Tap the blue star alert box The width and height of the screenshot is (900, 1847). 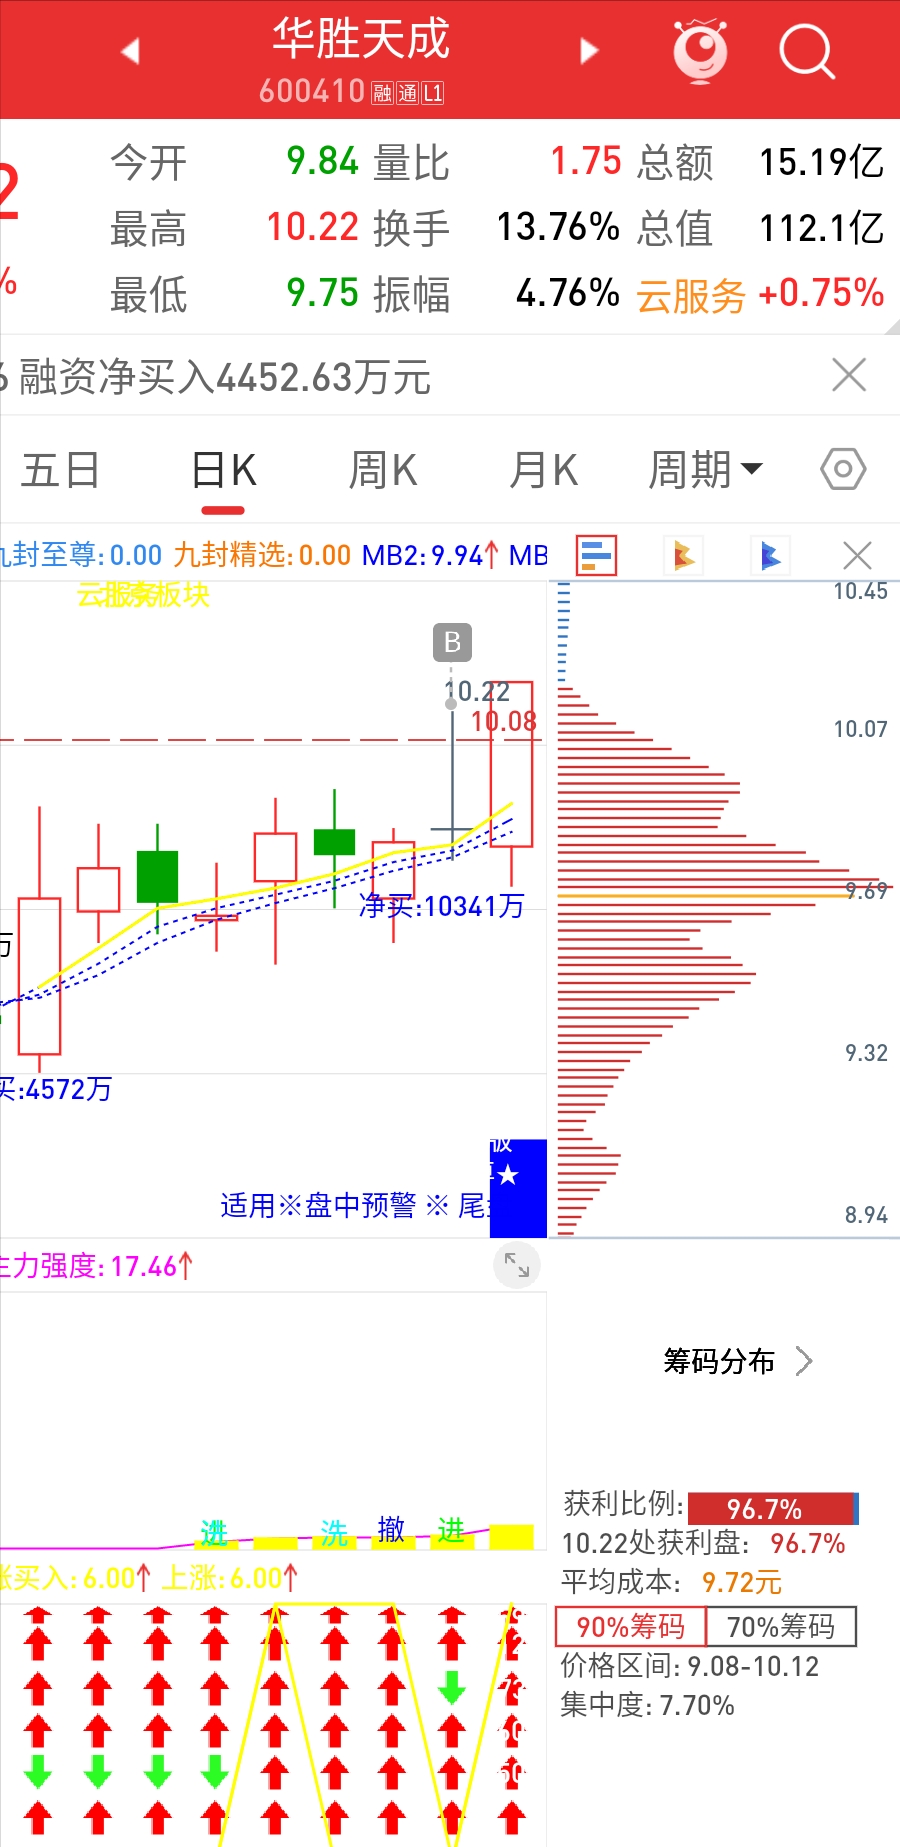click(x=518, y=1188)
